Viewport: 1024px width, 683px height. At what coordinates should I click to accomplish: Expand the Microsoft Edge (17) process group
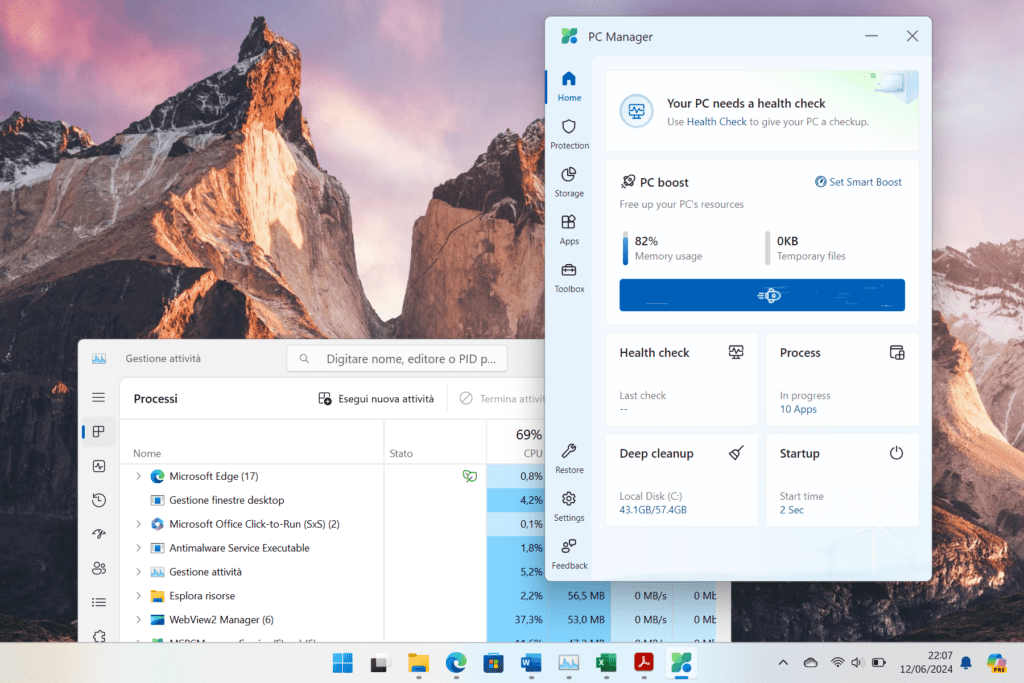(138, 476)
